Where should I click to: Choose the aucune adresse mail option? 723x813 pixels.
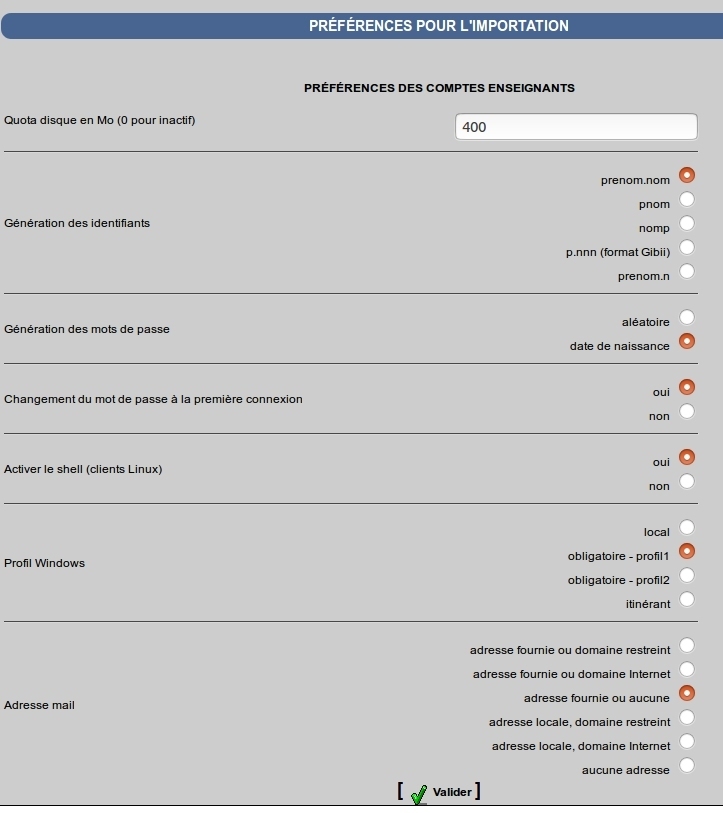pyautogui.click(x=687, y=765)
